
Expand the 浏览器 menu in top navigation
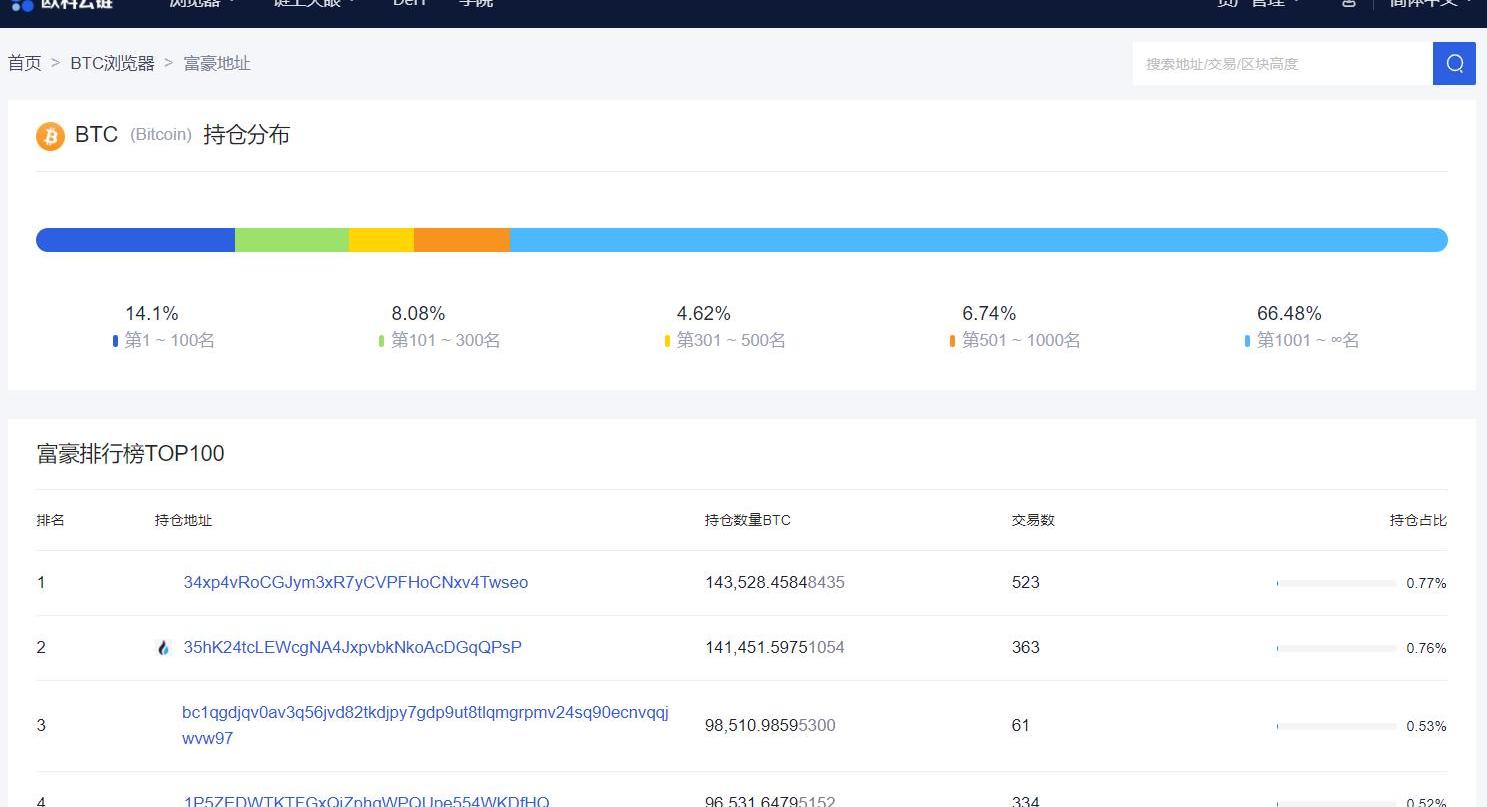click(x=202, y=3)
